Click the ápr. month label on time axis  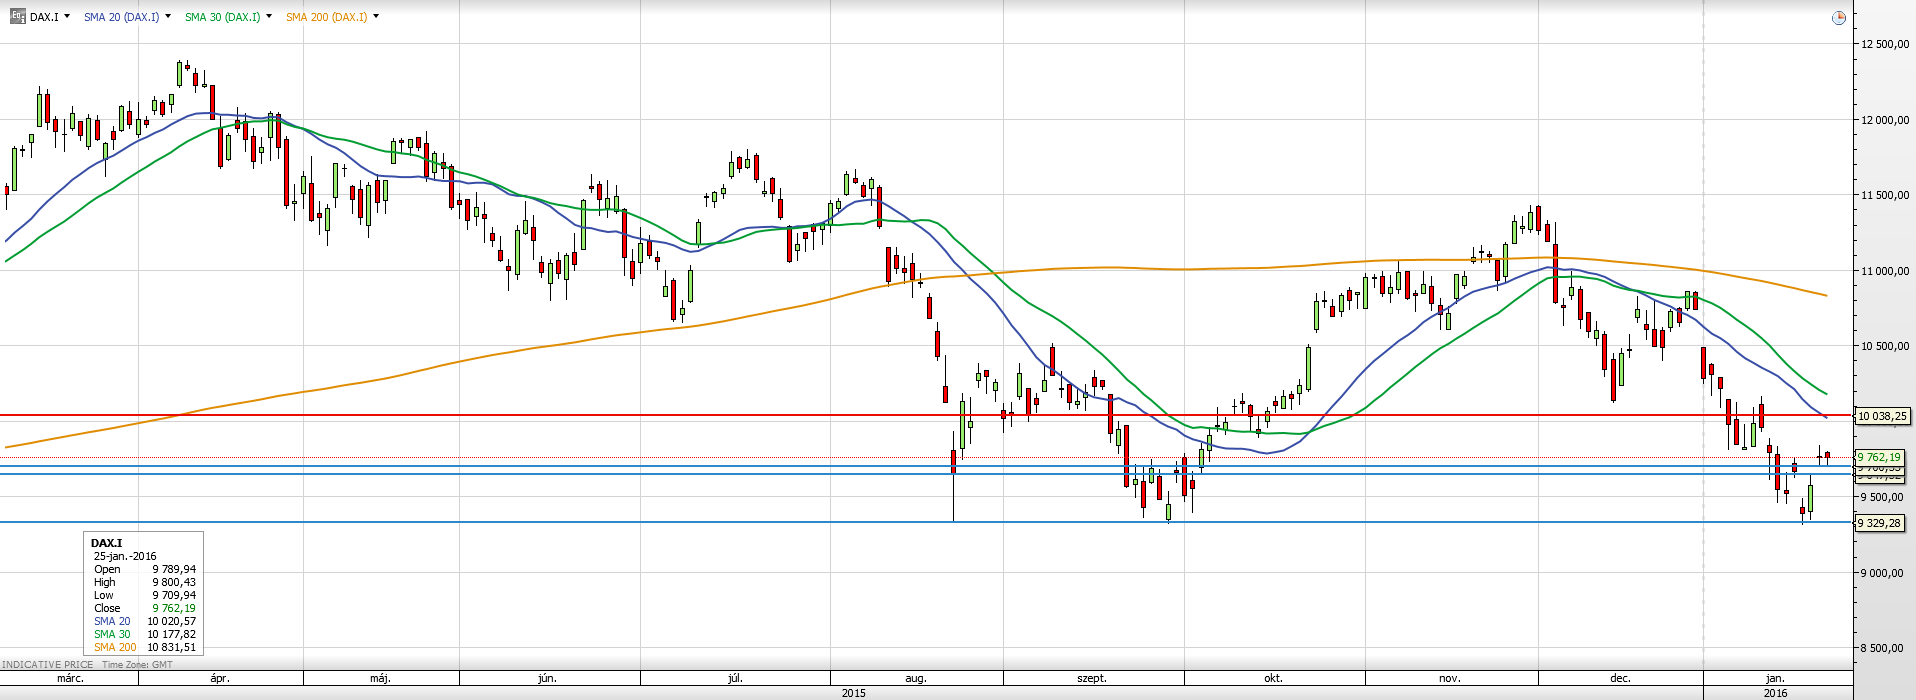click(x=220, y=678)
